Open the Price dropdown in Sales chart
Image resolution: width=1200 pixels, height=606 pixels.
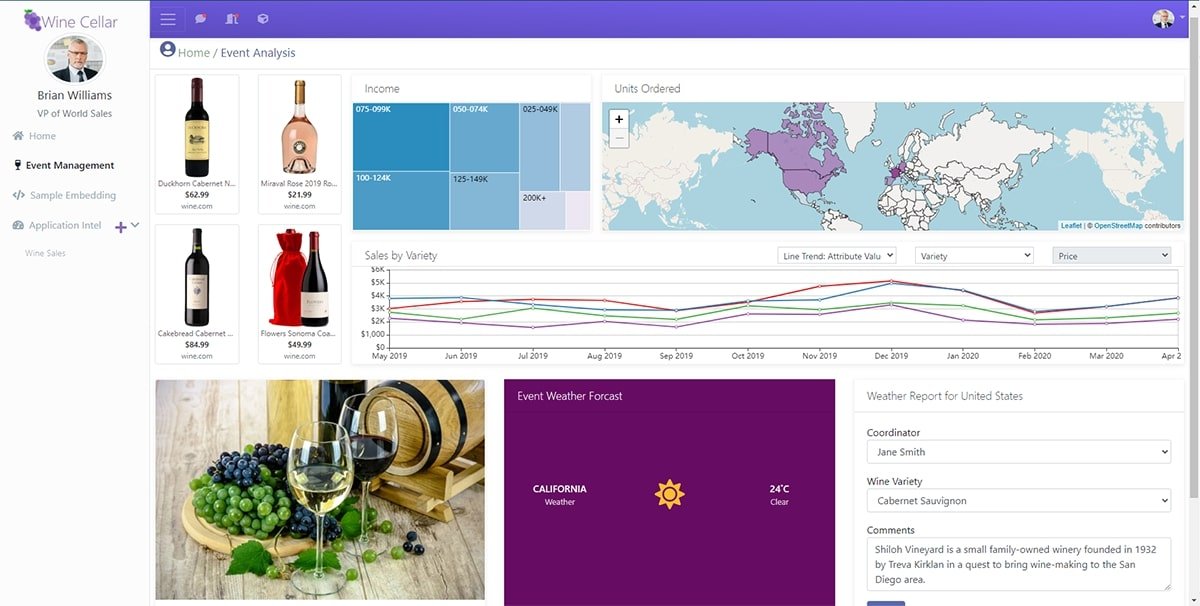click(x=1112, y=256)
